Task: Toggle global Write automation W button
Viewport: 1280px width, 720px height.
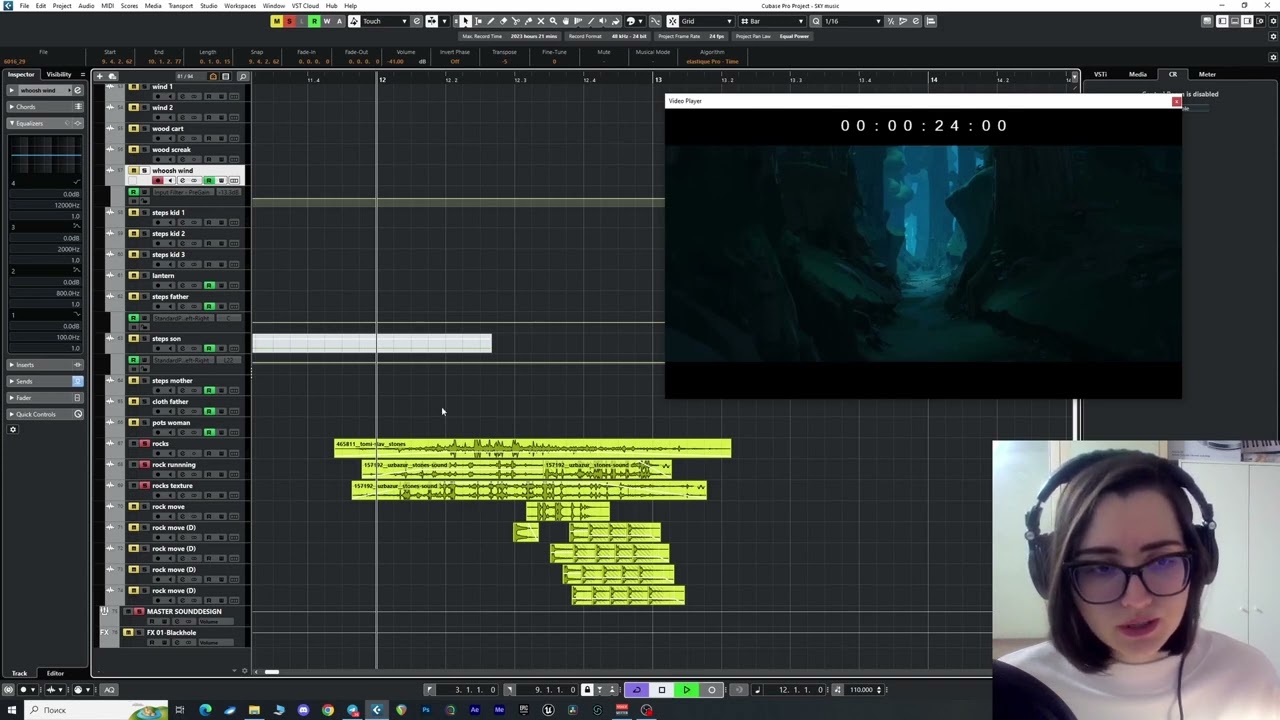Action: 327,21
